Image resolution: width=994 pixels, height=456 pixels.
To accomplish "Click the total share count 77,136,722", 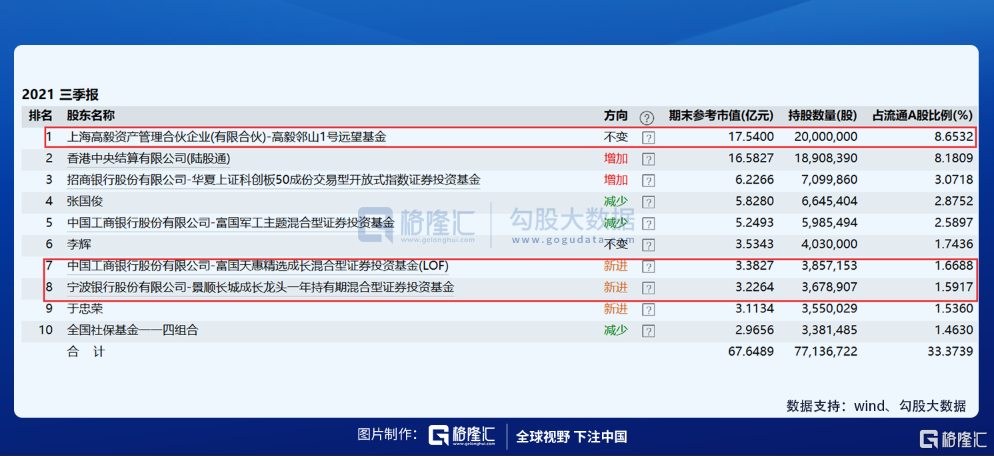I will click(825, 352).
